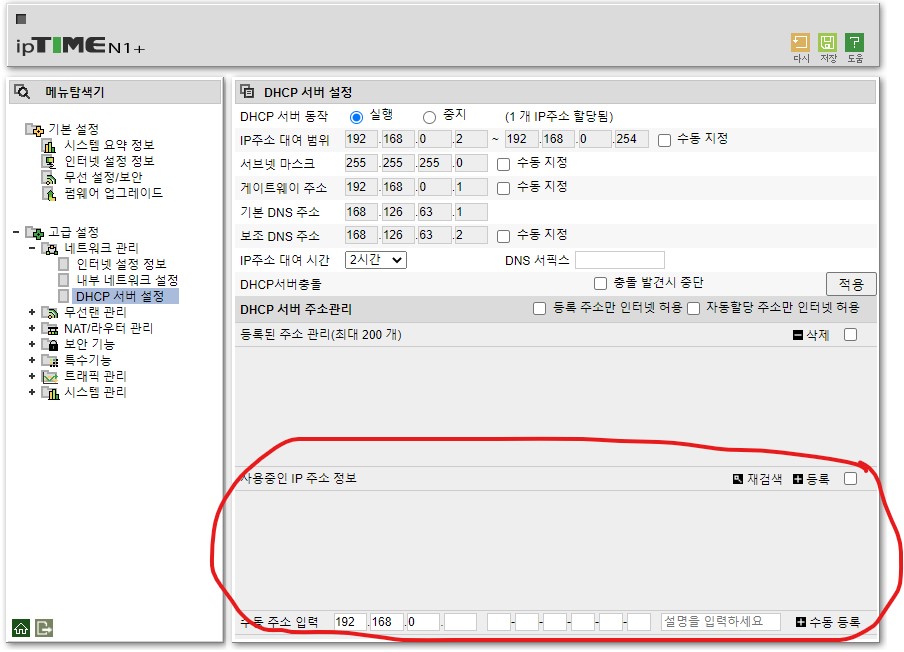Open 내부 네트워크 설정 menu item
The width and height of the screenshot is (904, 652).
coord(127,280)
